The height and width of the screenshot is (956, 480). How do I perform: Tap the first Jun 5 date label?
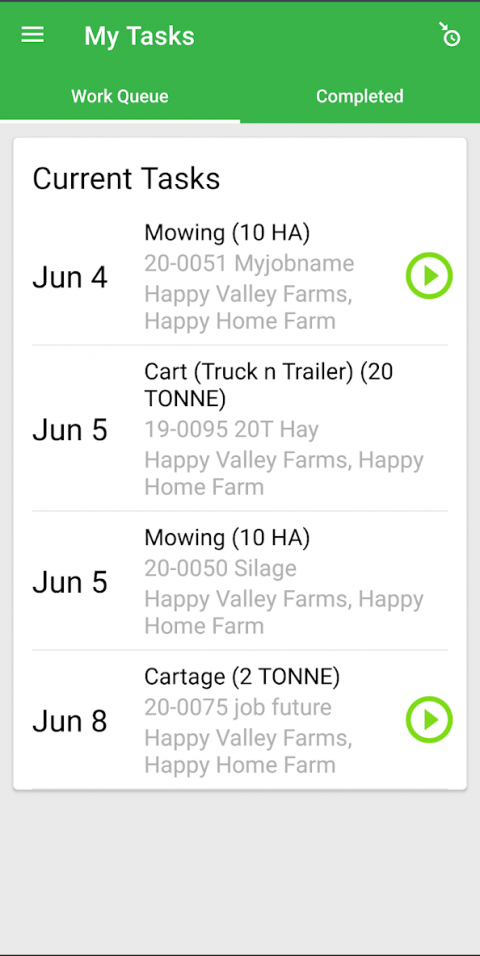pyautogui.click(x=70, y=430)
